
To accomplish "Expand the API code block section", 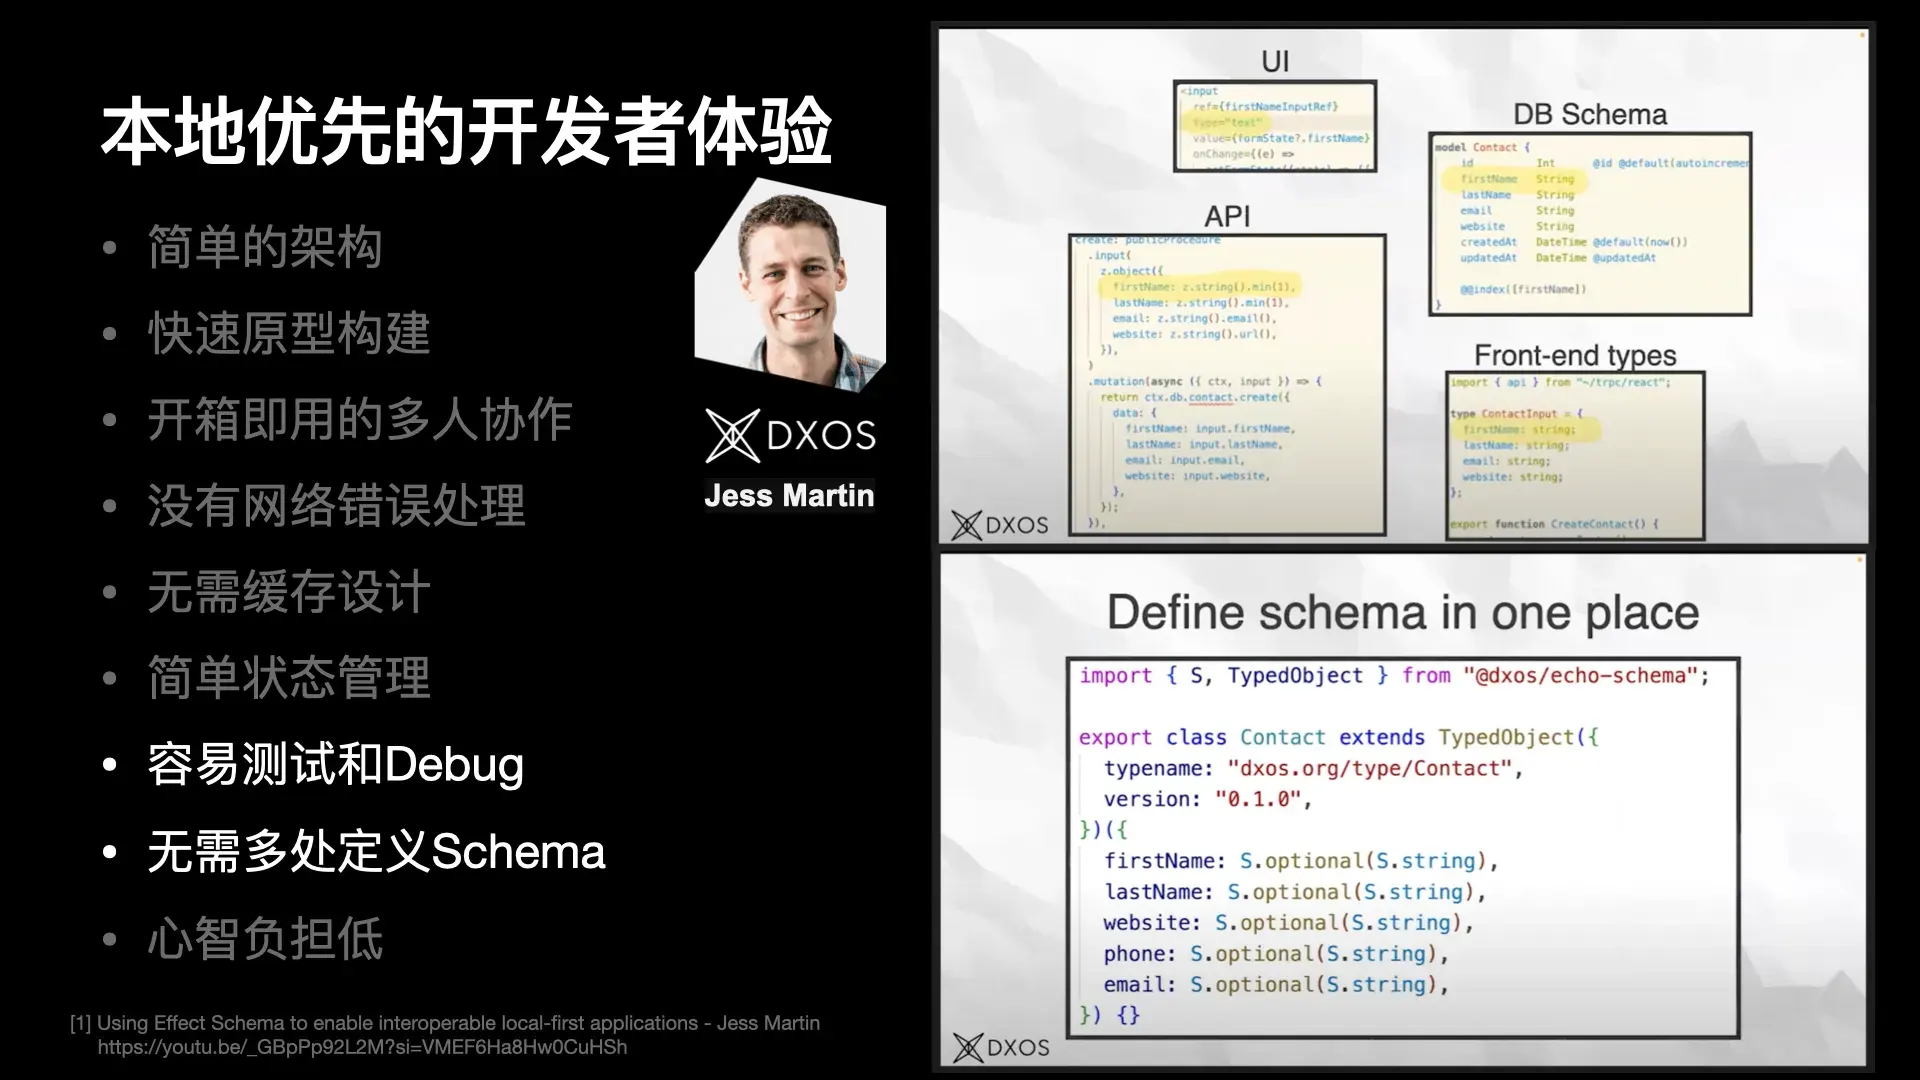I will tap(1225, 381).
